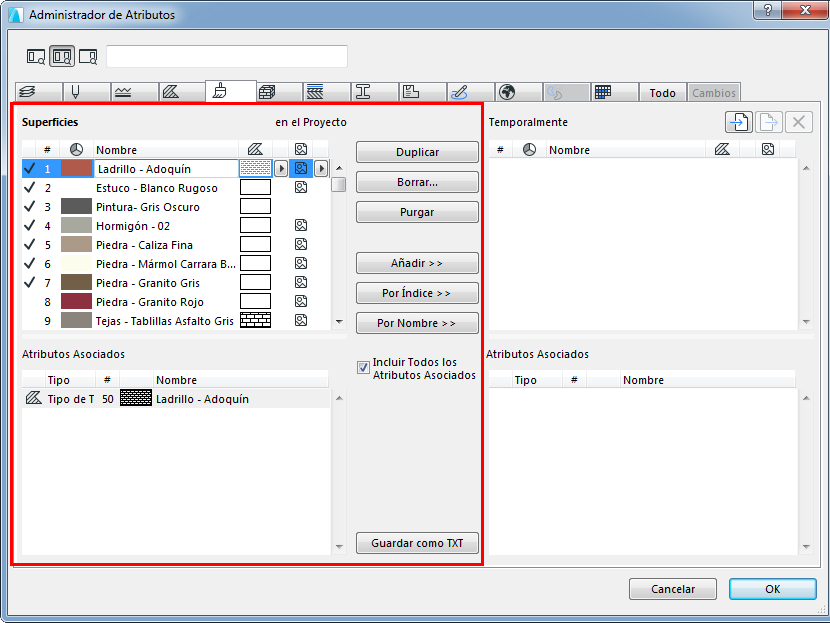The image size is (830, 623).
Task: Click texture icon in Piedra - Granito Rojo row
Action: click(x=301, y=302)
